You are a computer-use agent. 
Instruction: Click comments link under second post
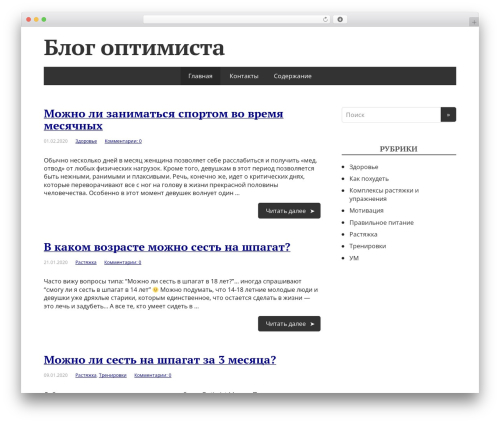[123, 262]
